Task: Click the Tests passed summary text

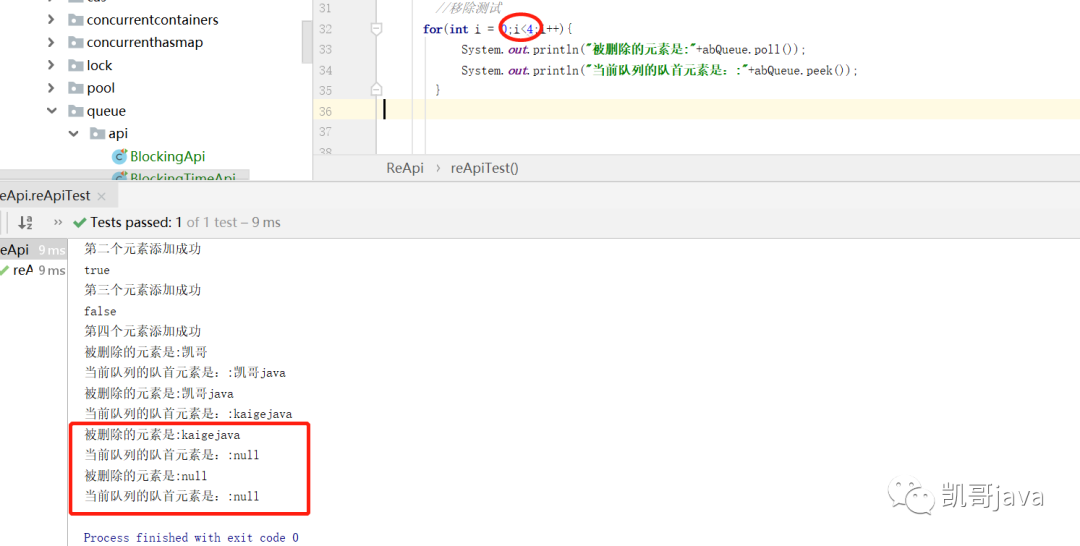Action: tap(185, 222)
